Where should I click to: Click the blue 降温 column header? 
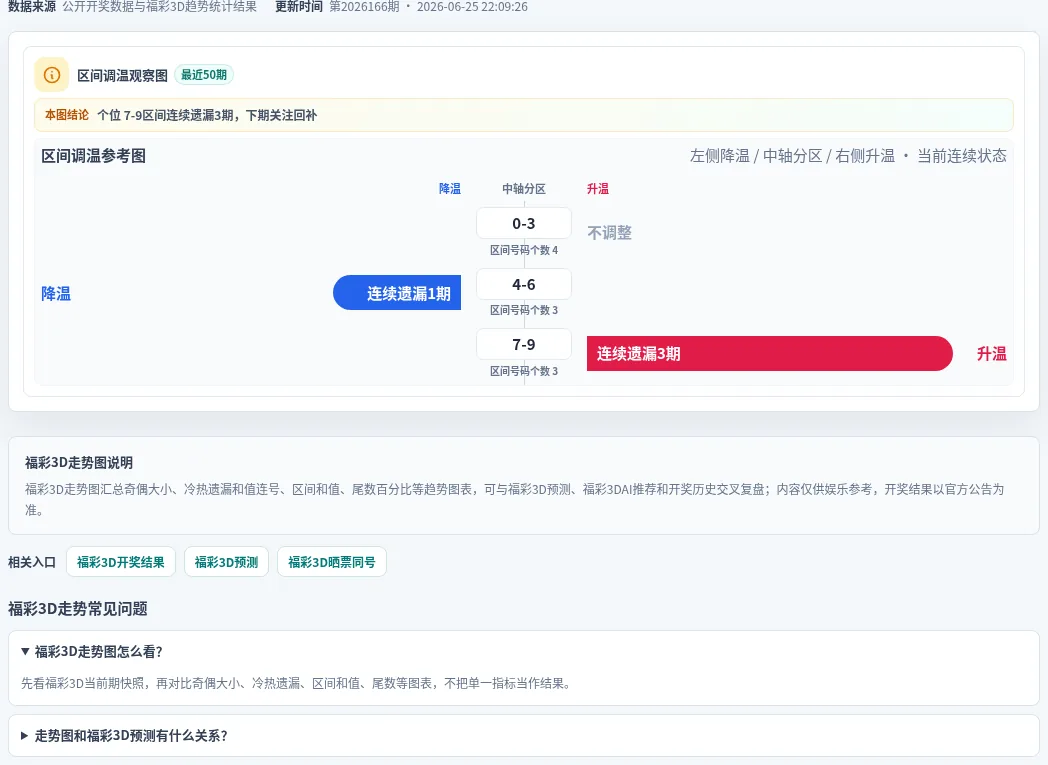pos(450,188)
